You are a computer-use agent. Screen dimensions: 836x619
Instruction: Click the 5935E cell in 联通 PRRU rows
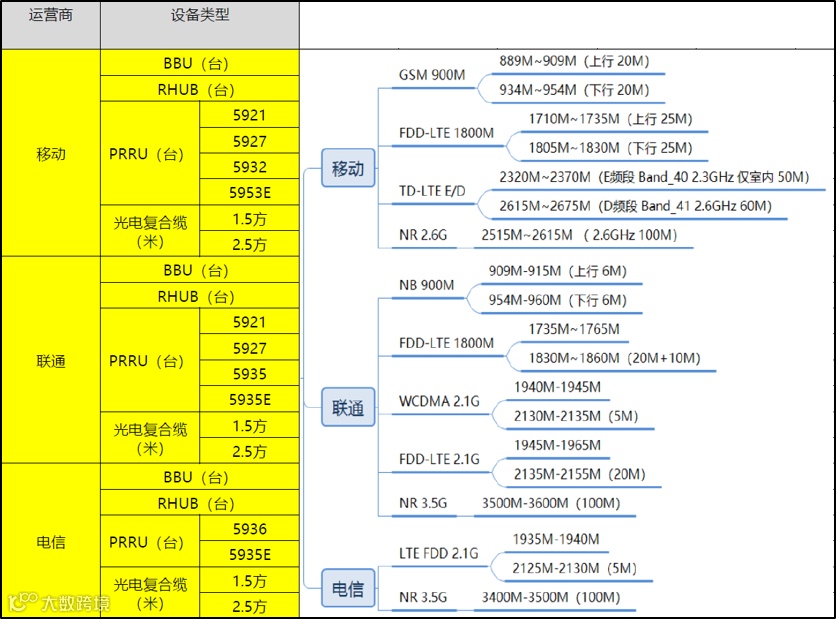click(x=250, y=399)
